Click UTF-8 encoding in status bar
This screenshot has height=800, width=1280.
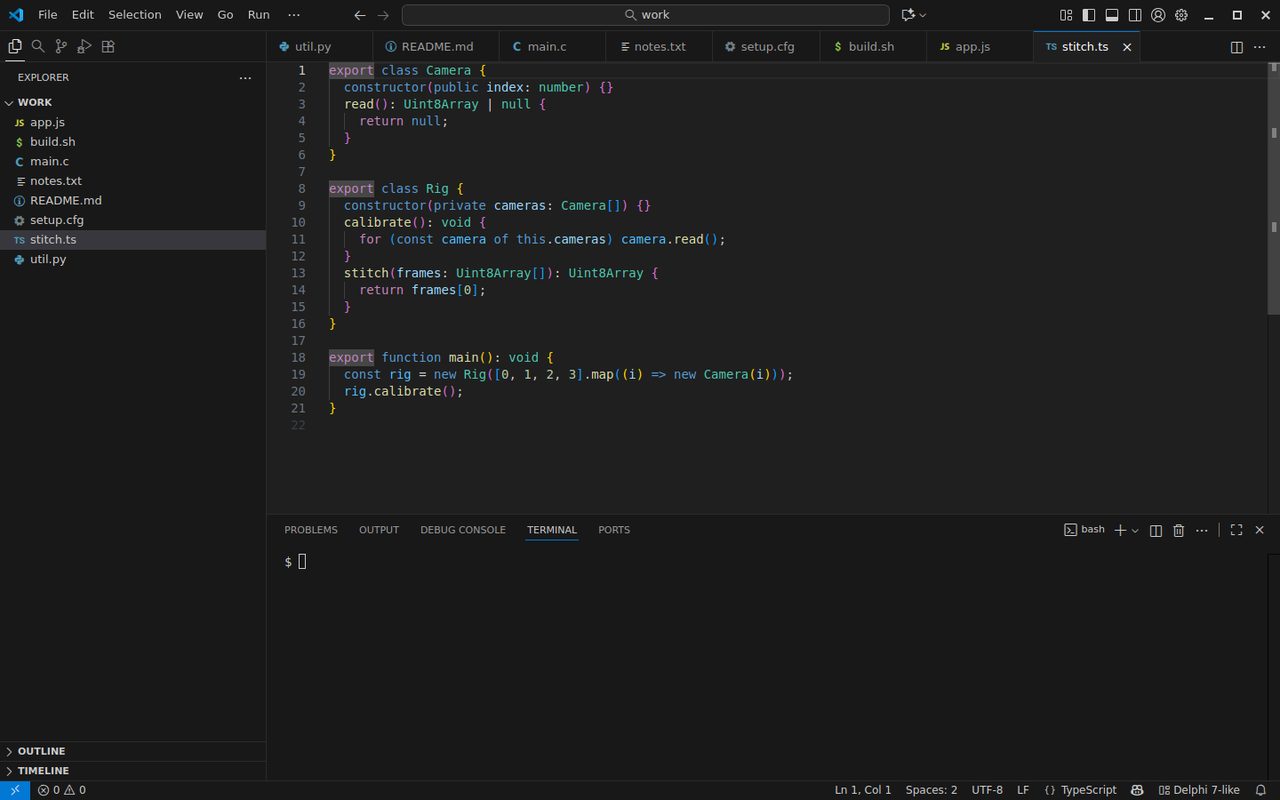tap(987, 790)
